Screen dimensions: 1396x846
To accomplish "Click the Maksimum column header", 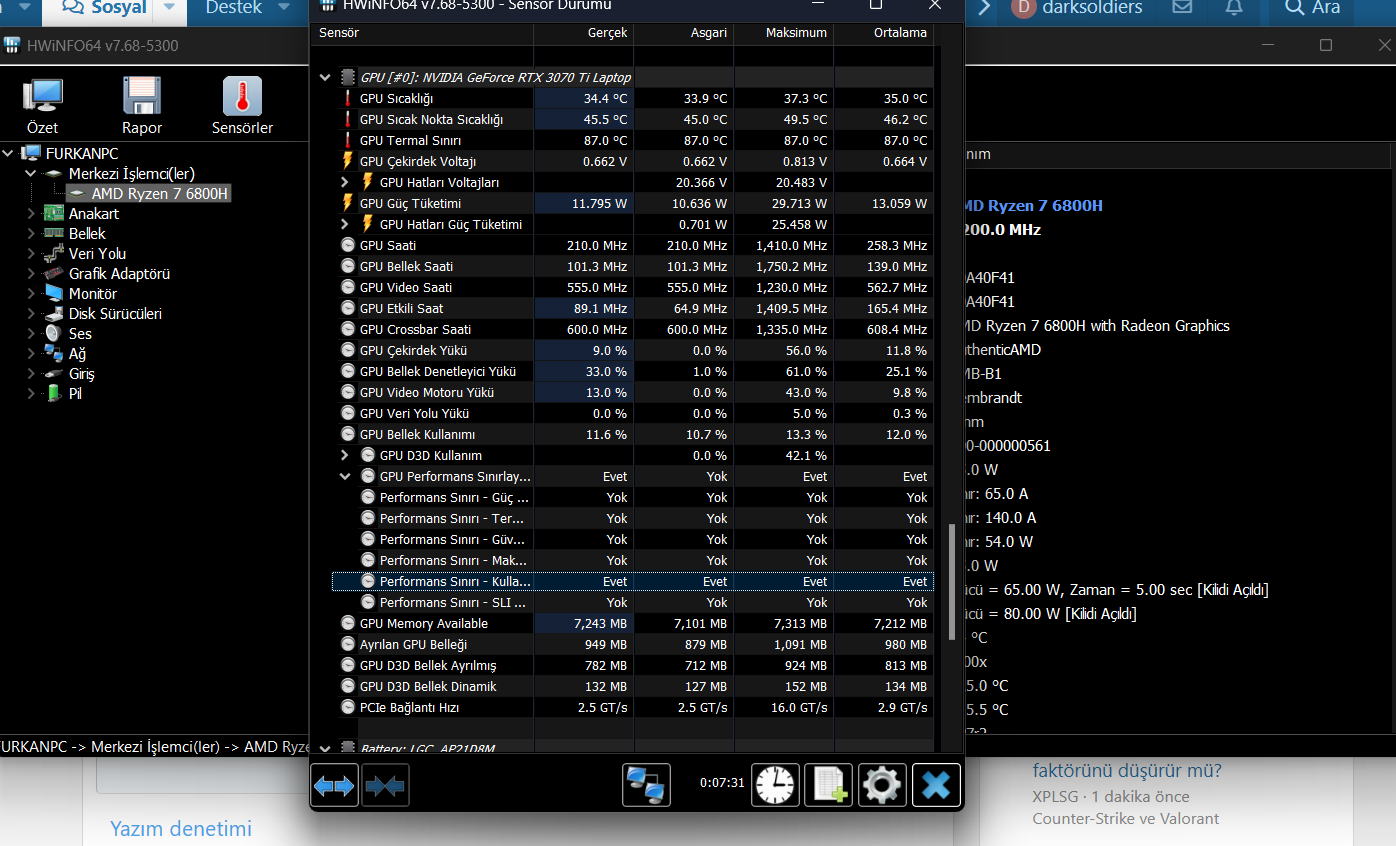I will (784, 33).
